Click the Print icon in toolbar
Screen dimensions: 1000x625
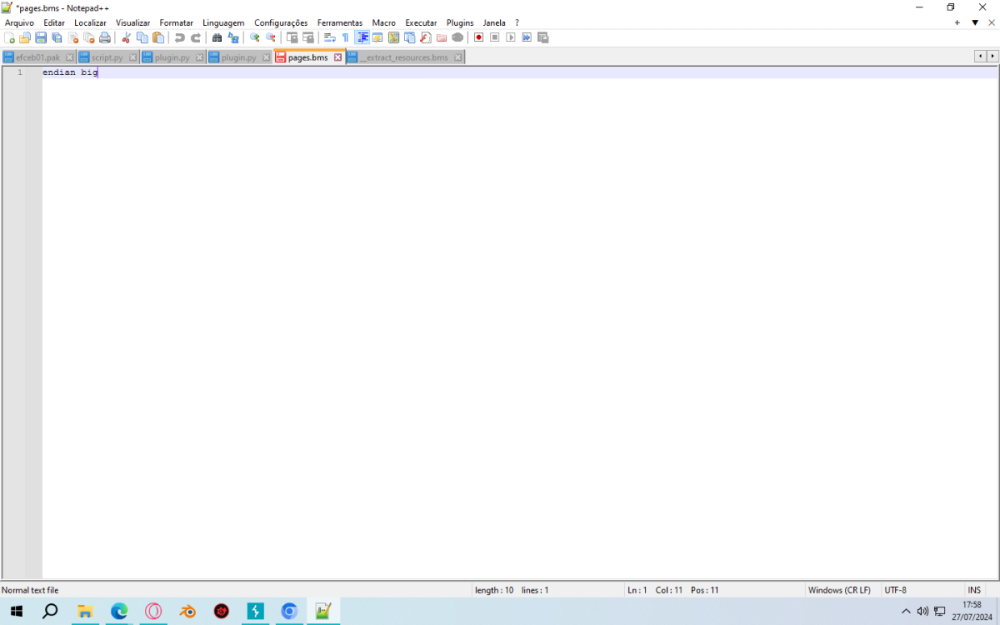(x=105, y=38)
